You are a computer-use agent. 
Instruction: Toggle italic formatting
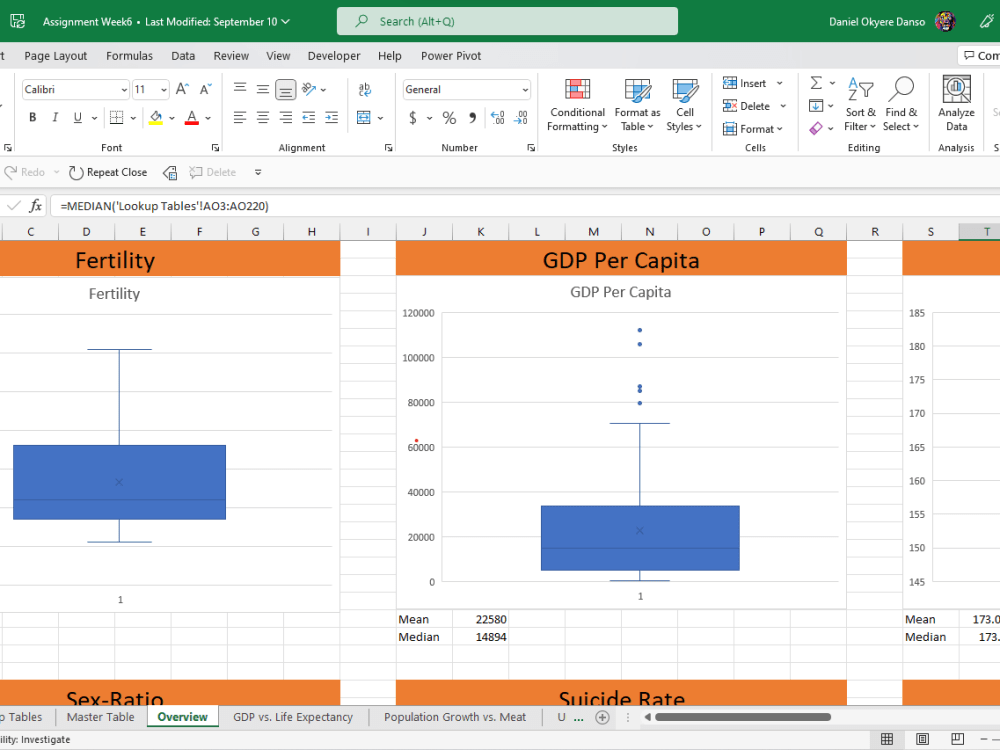(x=55, y=117)
